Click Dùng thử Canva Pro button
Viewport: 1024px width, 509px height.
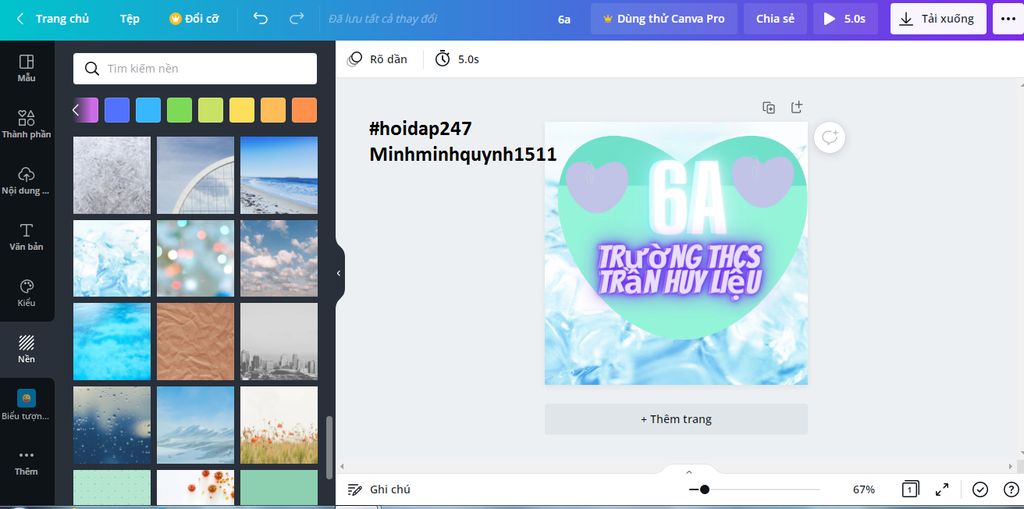[664, 19]
